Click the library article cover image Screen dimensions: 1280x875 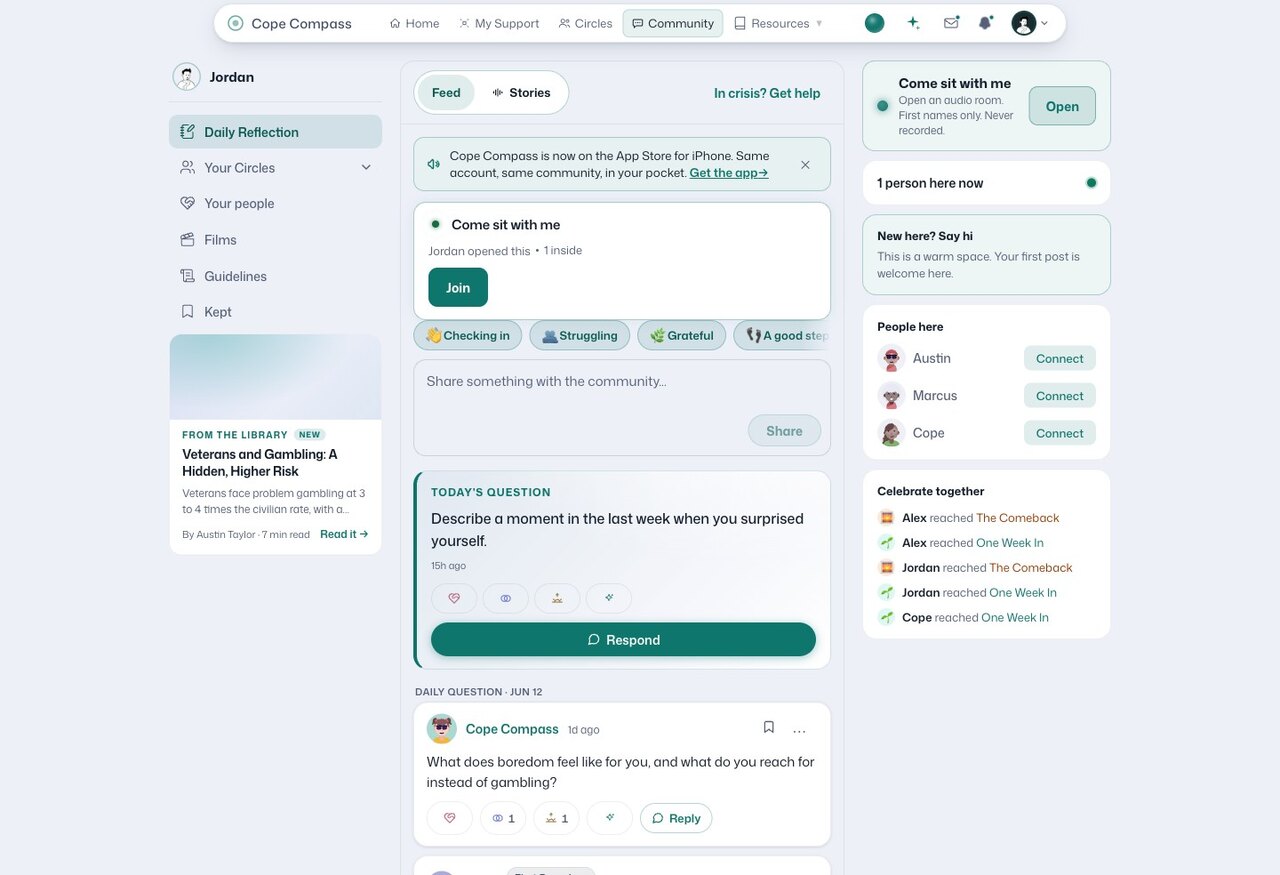pos(275,377)
